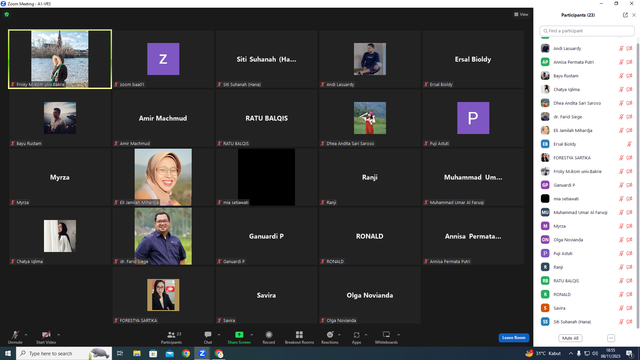Click muted mic icon for Ganuardi P in list

[621, 185]
